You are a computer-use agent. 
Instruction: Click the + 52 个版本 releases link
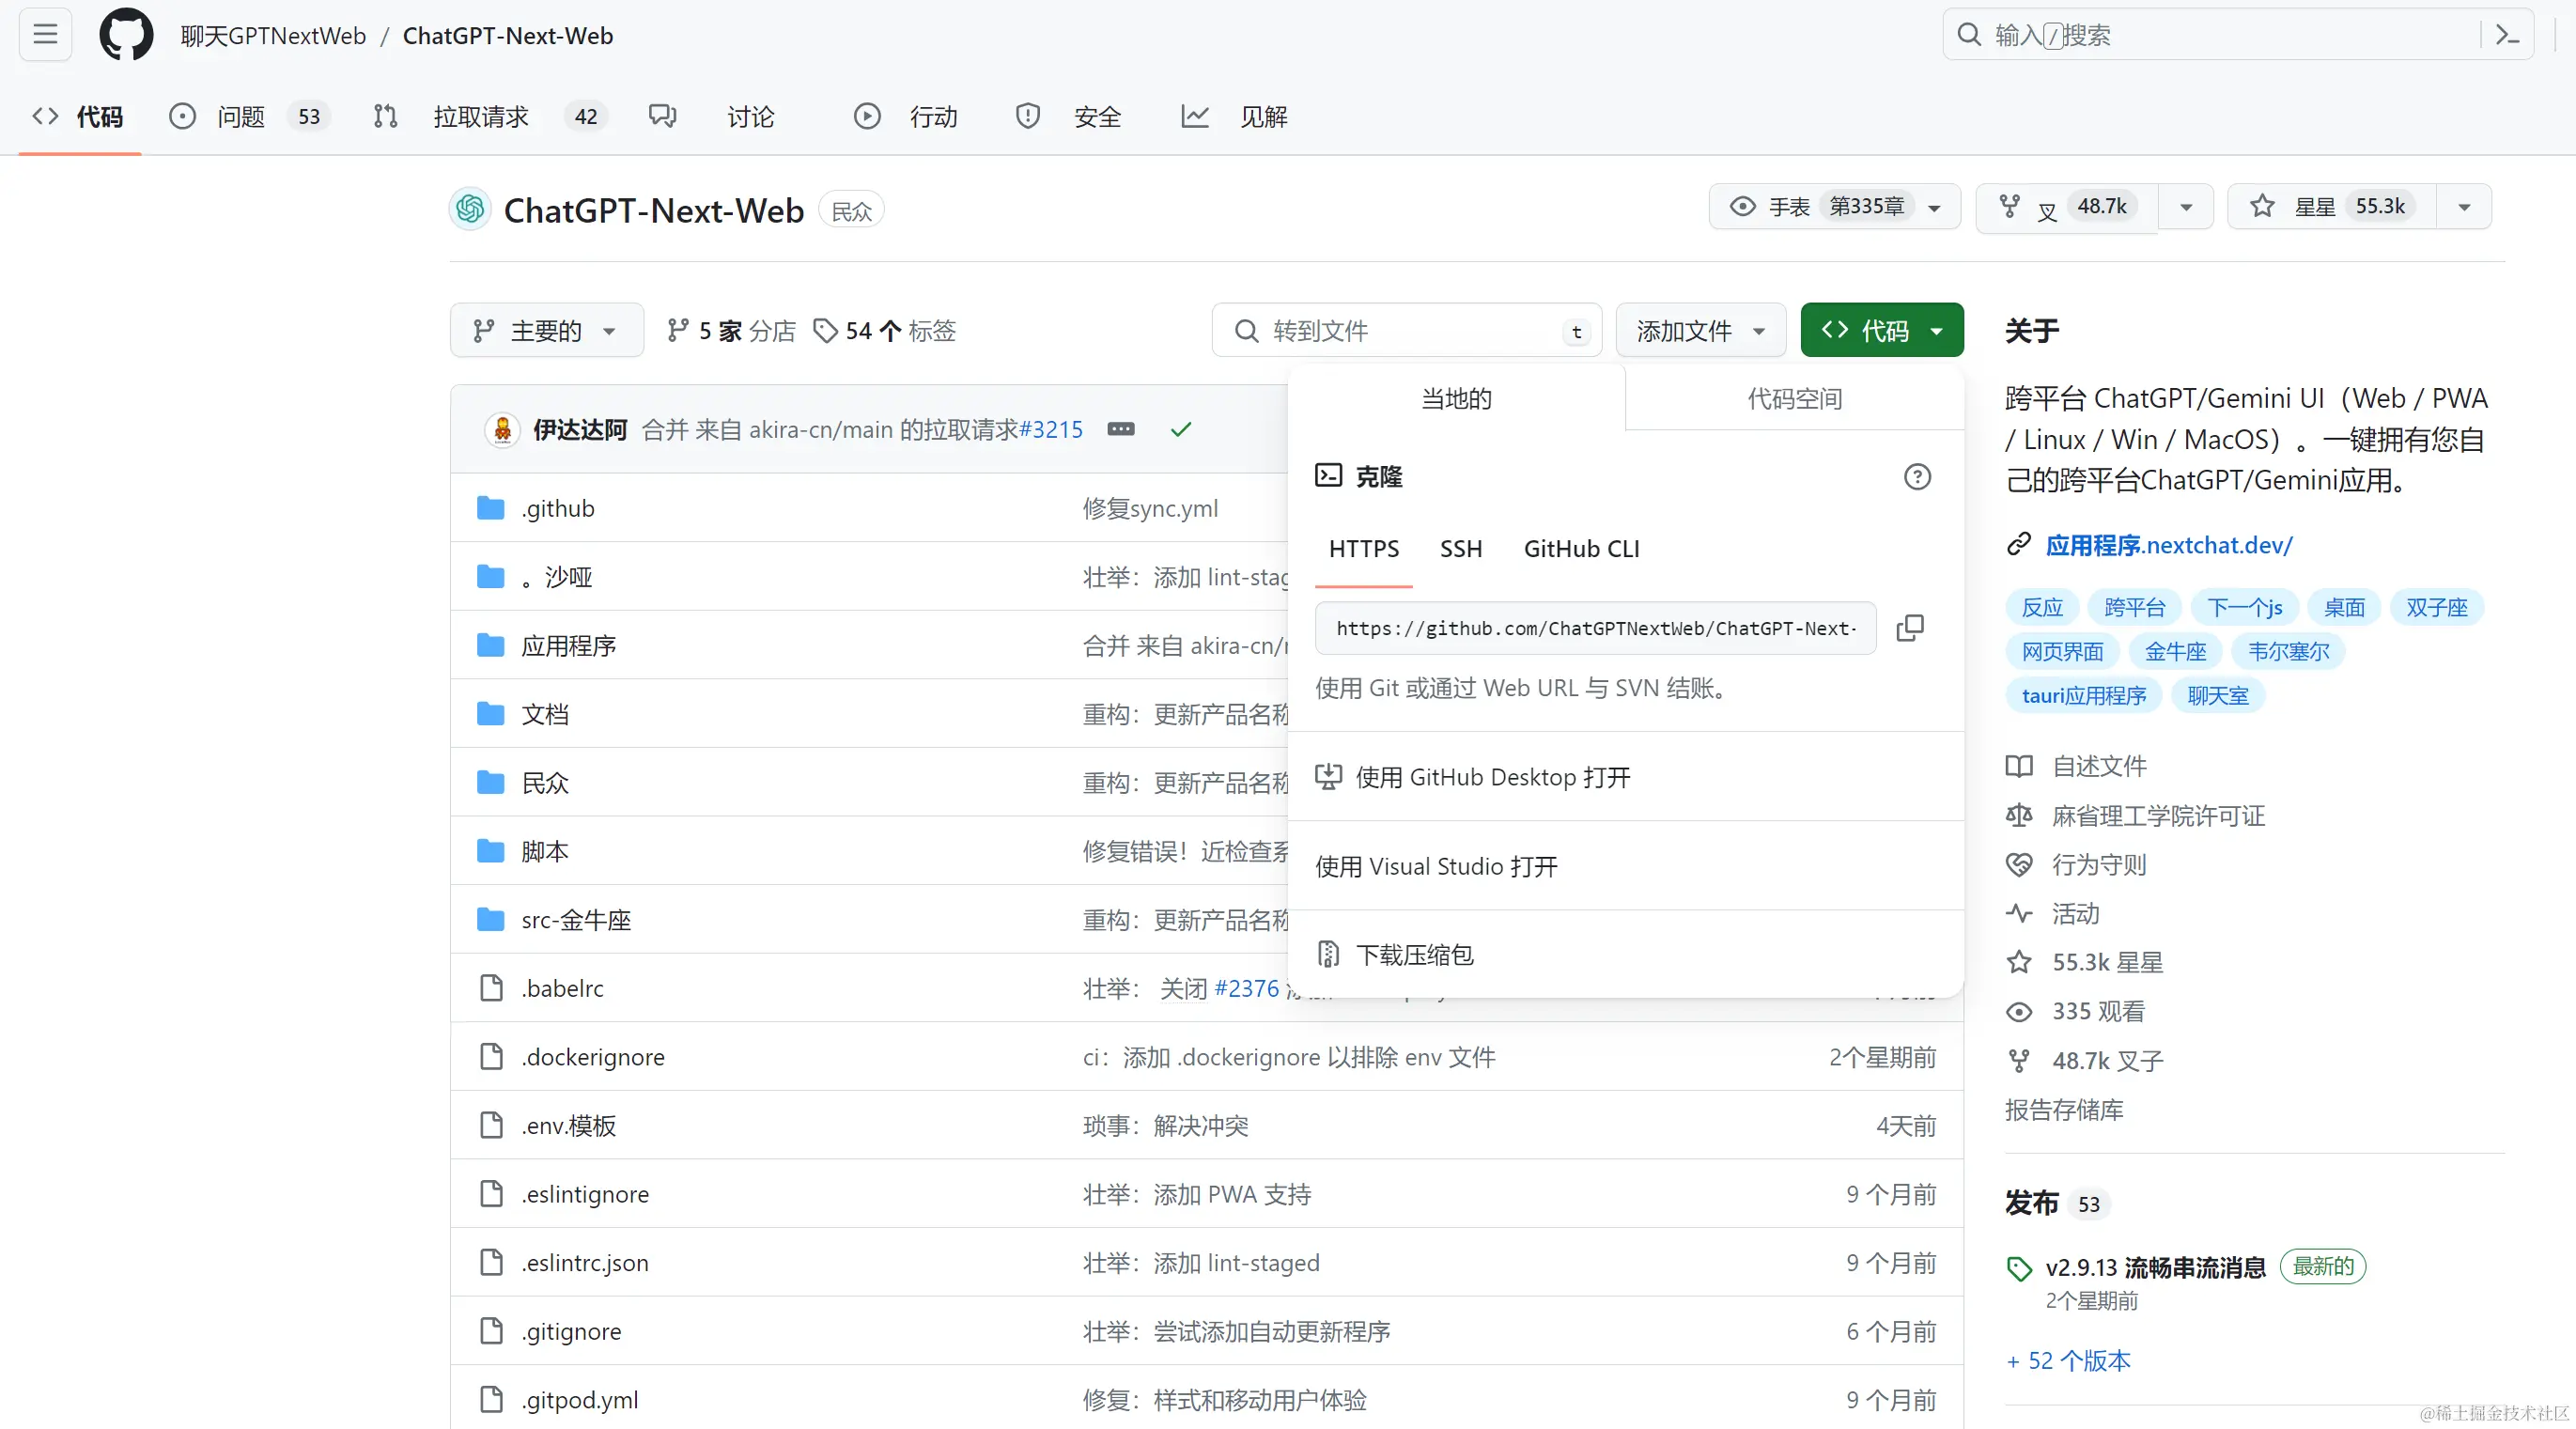(2068, 1361)
